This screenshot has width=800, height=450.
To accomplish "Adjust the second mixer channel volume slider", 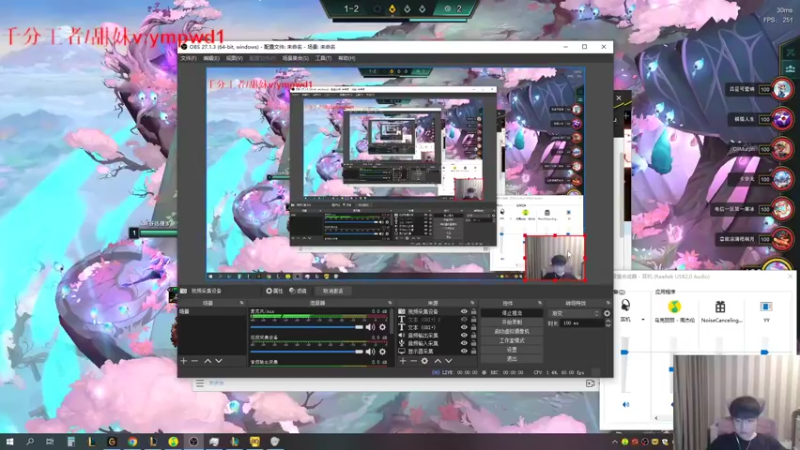I will (x=307, y=352).
